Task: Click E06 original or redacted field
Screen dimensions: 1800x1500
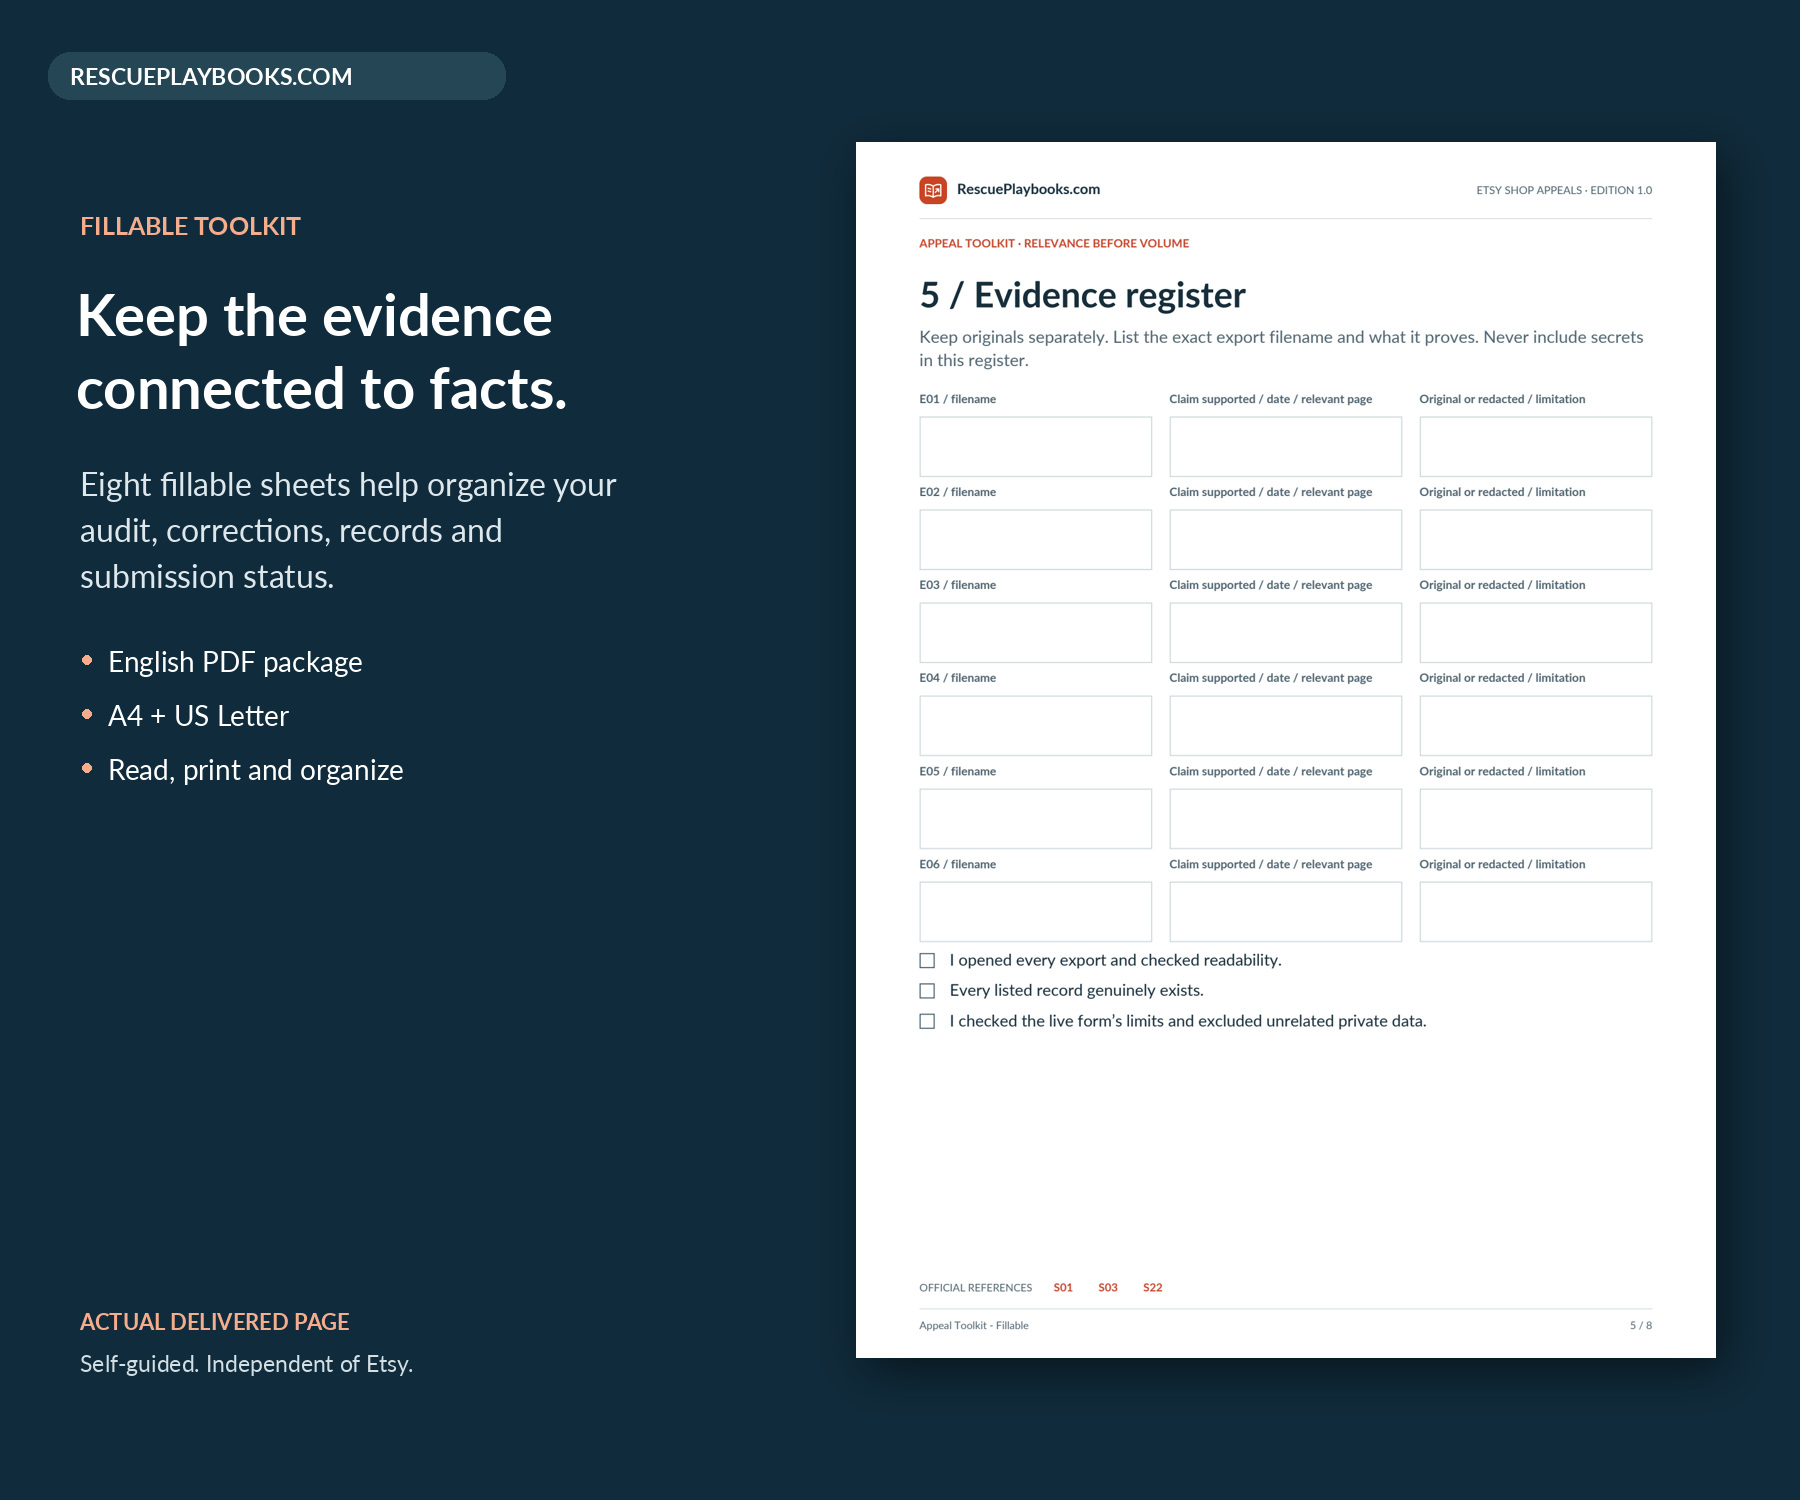Action: point(1535,912)
